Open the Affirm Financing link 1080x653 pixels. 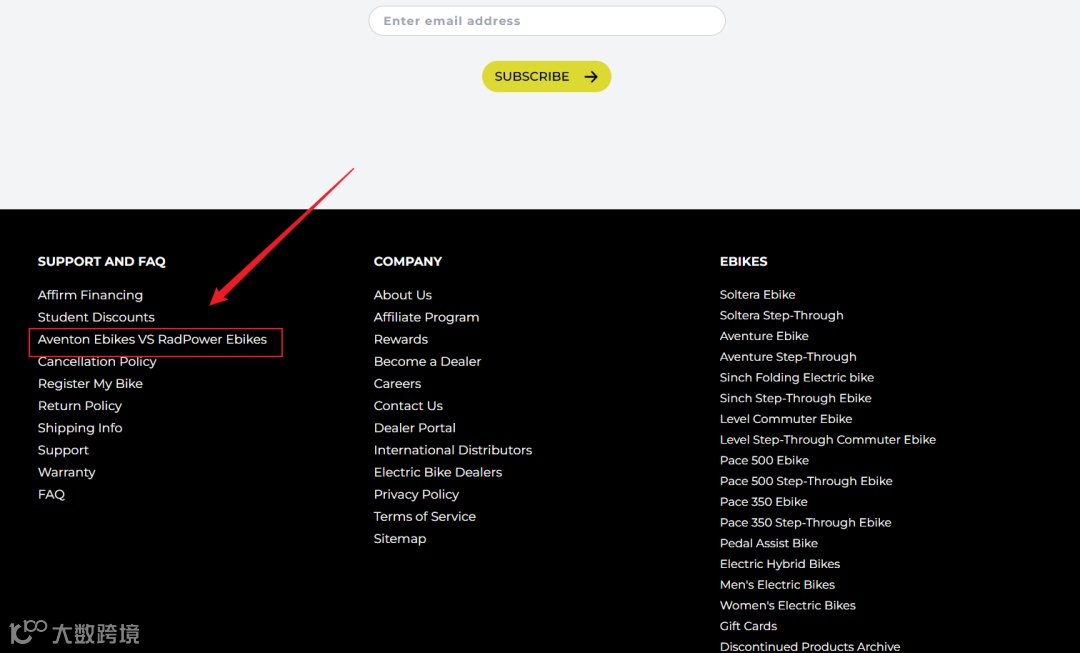tap(90, 295)
